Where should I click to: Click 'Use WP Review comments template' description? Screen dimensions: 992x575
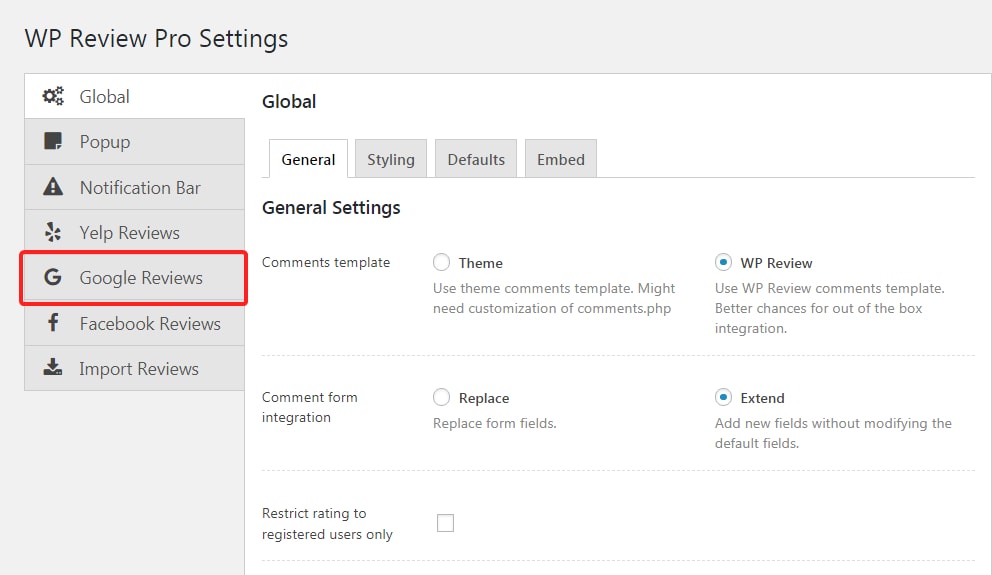[x=829, y=308]
